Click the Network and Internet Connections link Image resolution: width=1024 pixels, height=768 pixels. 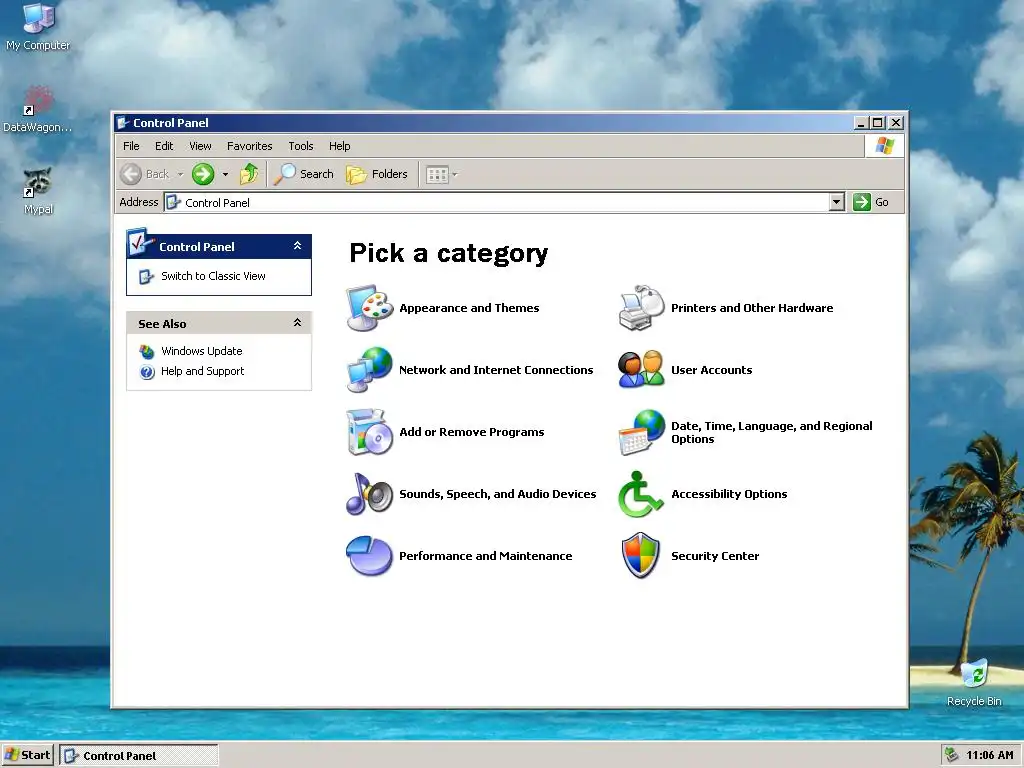coord(496,370)
